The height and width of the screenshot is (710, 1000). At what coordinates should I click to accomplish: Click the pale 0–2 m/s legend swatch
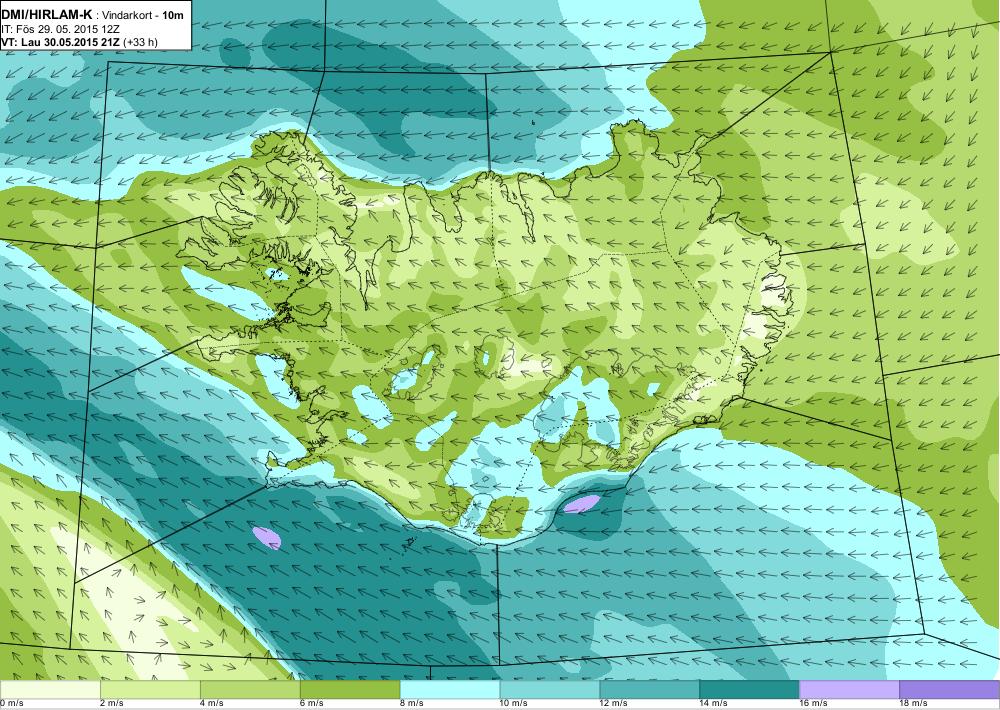(x=50, y=689)
